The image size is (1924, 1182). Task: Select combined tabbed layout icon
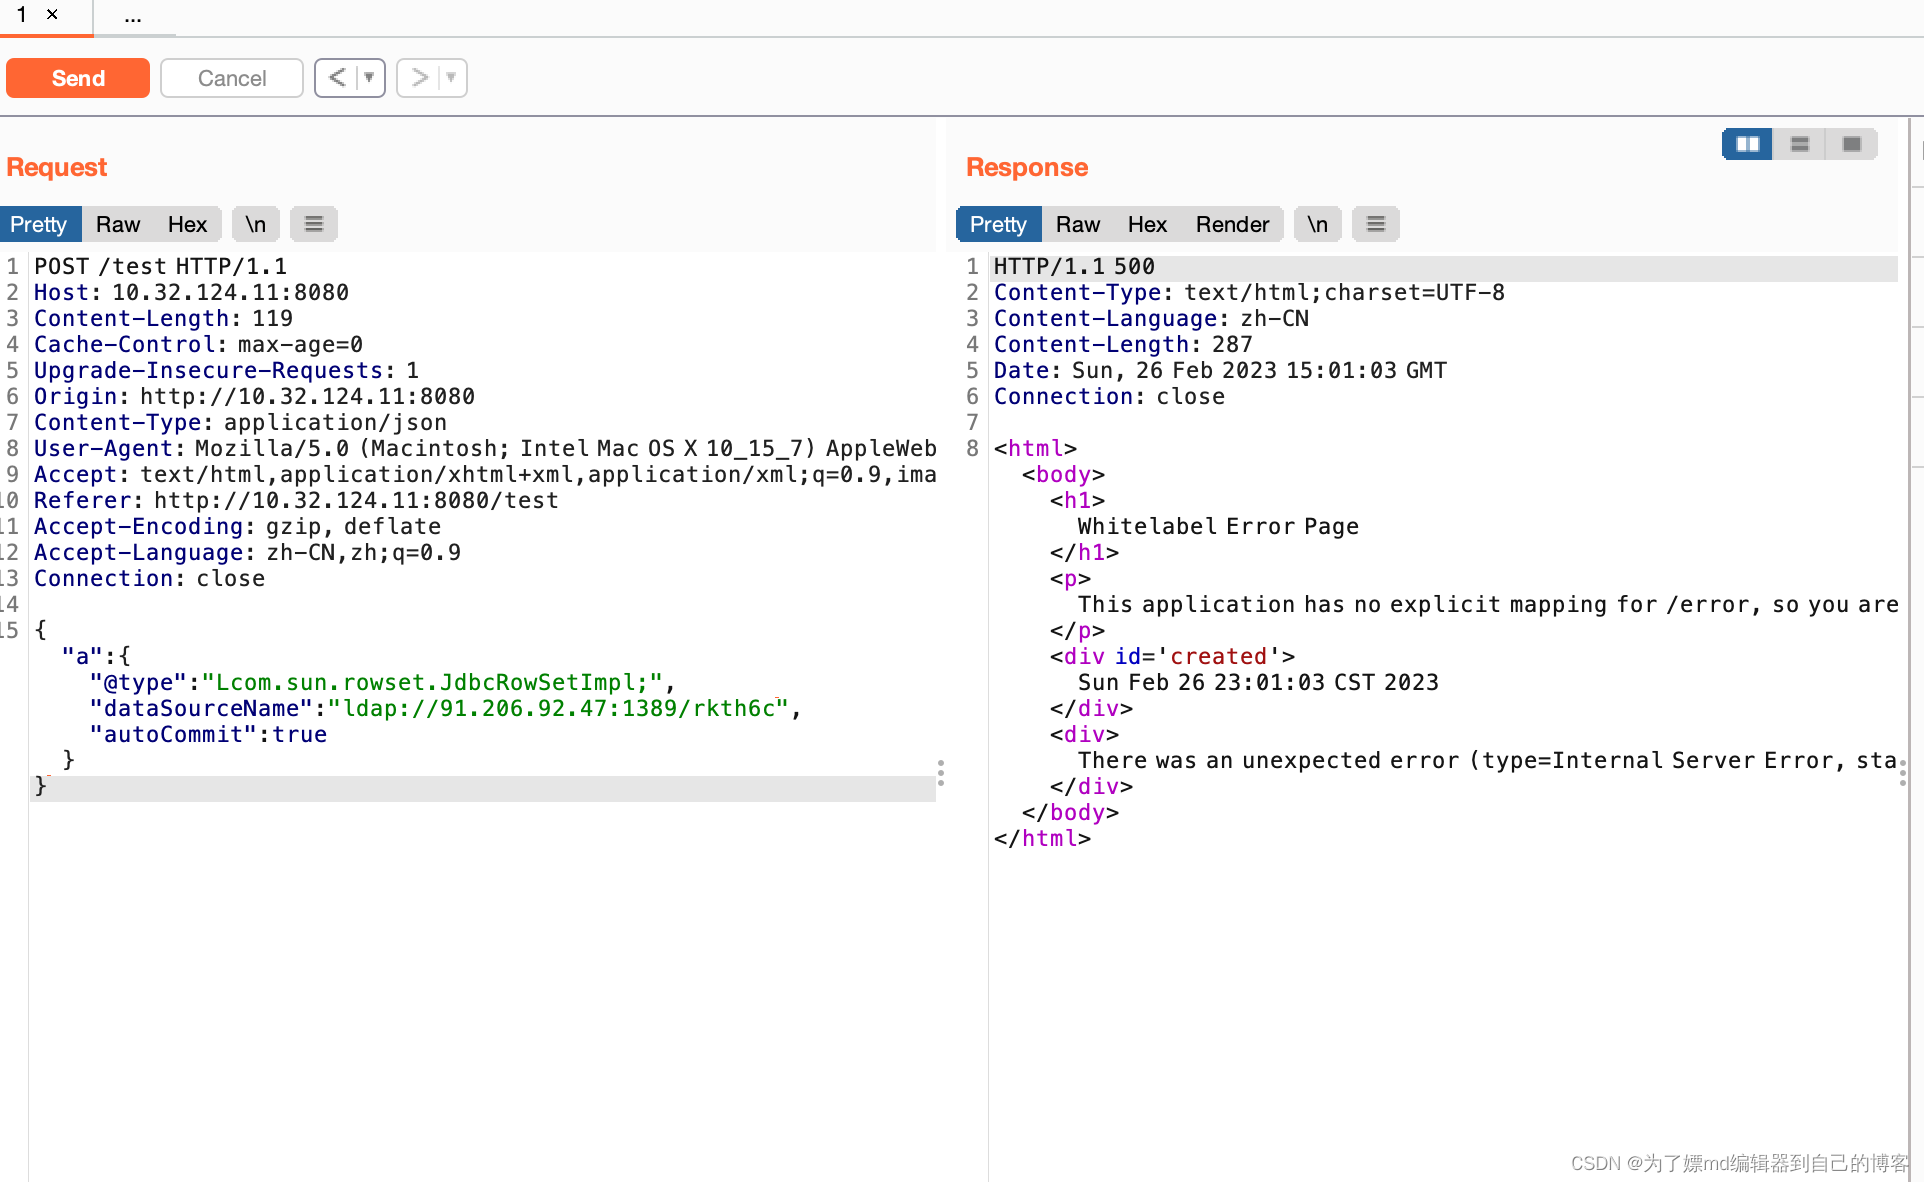[1852, 144]
